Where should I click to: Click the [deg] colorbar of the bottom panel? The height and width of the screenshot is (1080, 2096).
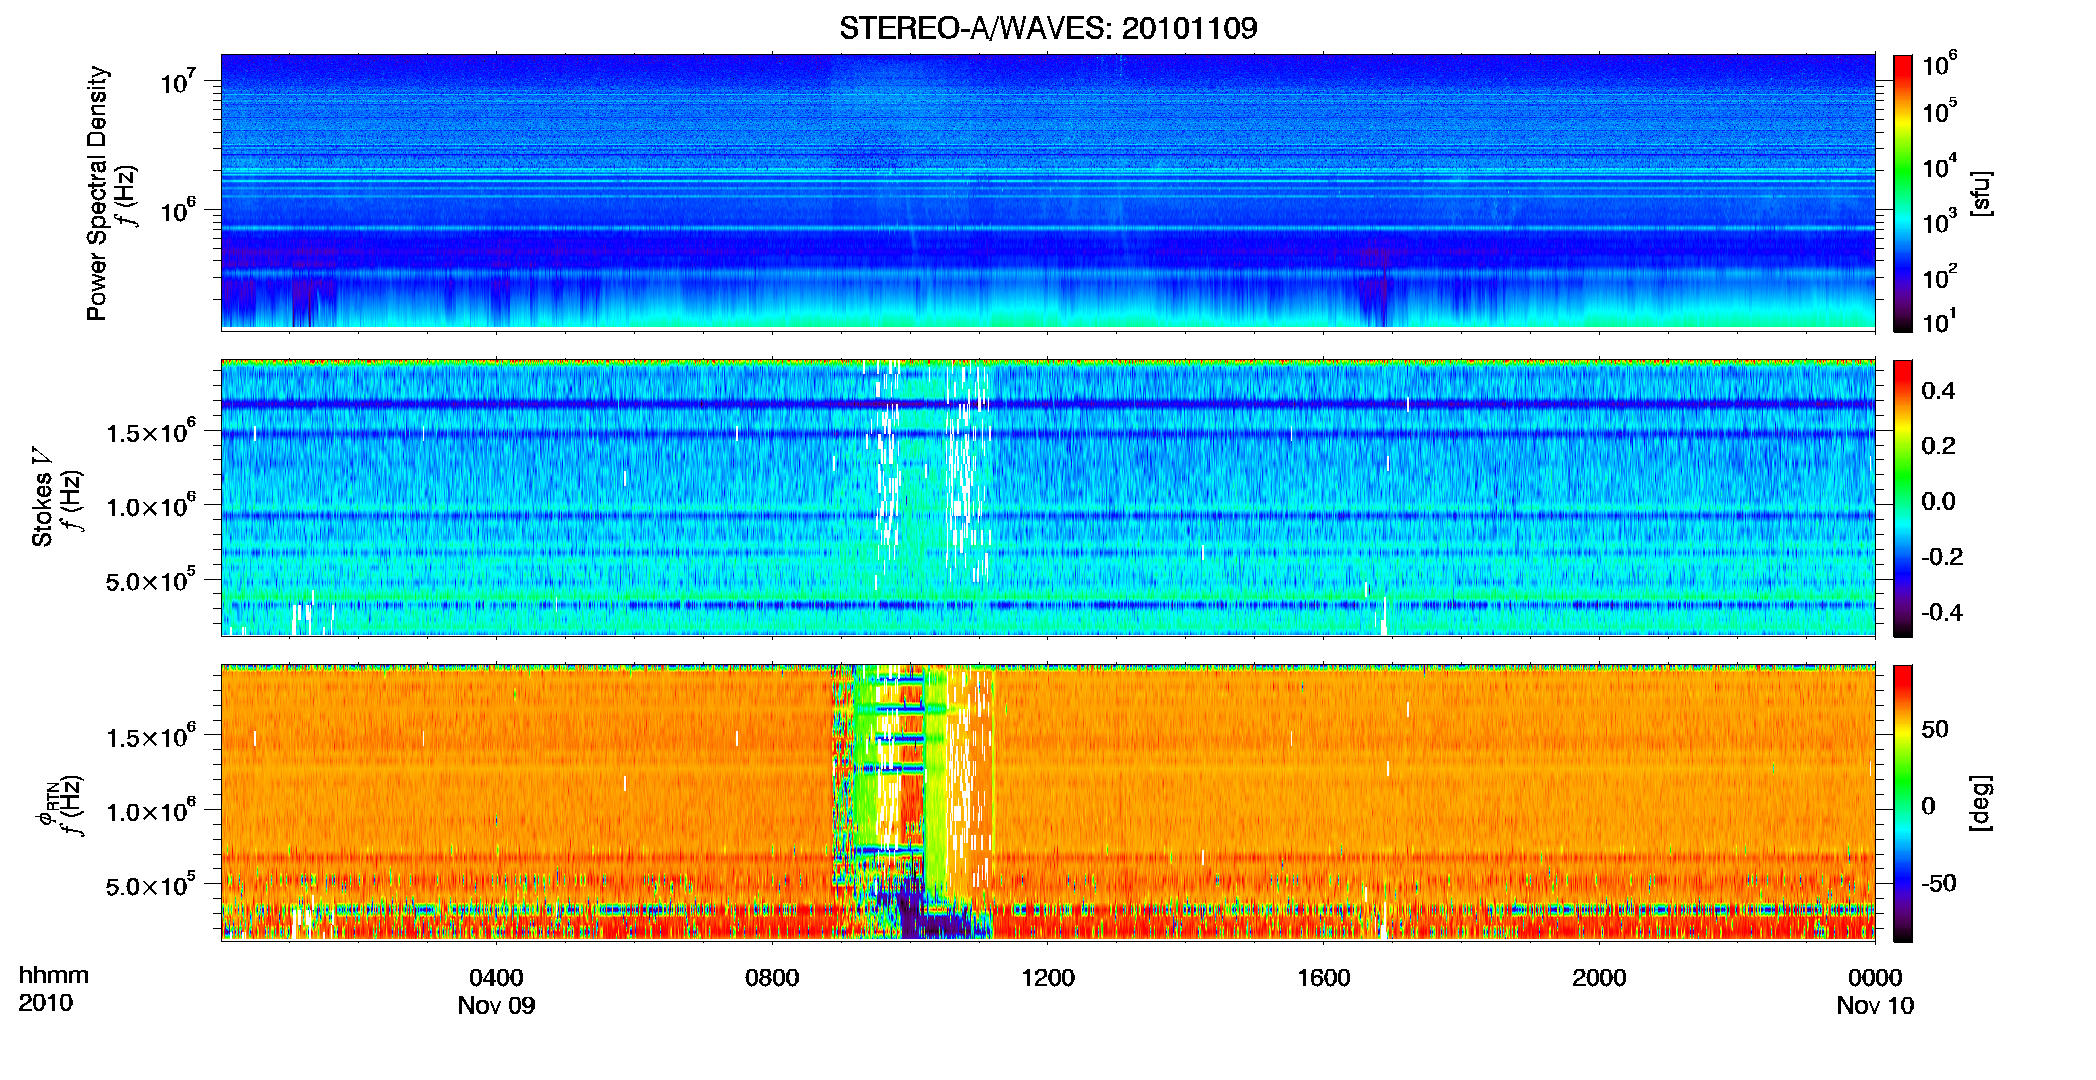click(x=1903, y=803)
